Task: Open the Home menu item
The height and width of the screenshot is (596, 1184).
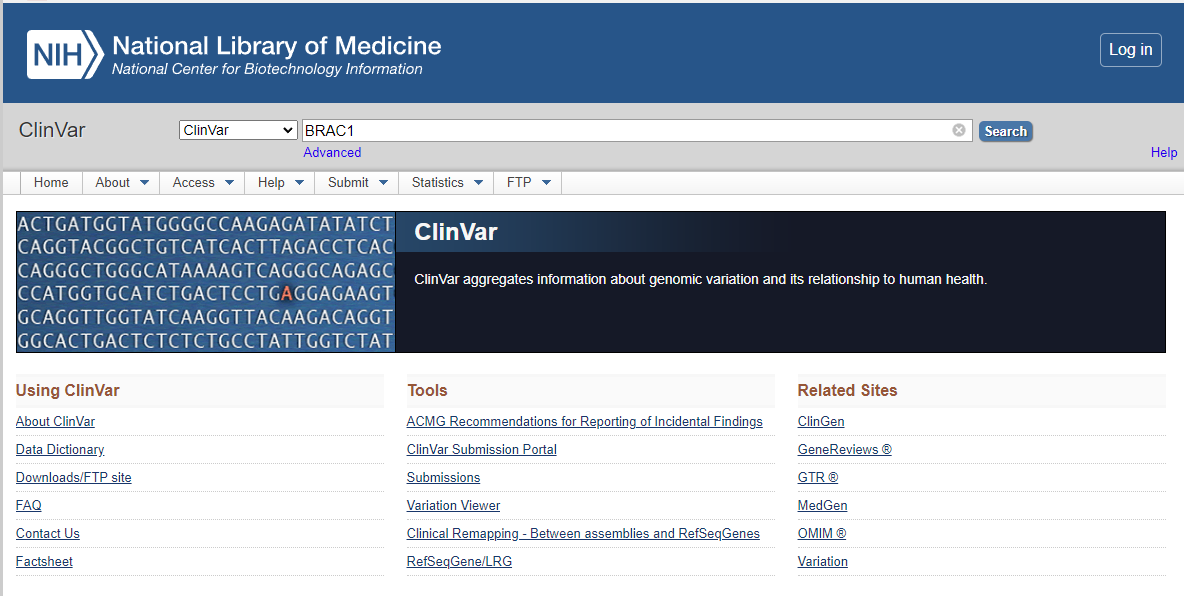Action: [x=51, y=183]
